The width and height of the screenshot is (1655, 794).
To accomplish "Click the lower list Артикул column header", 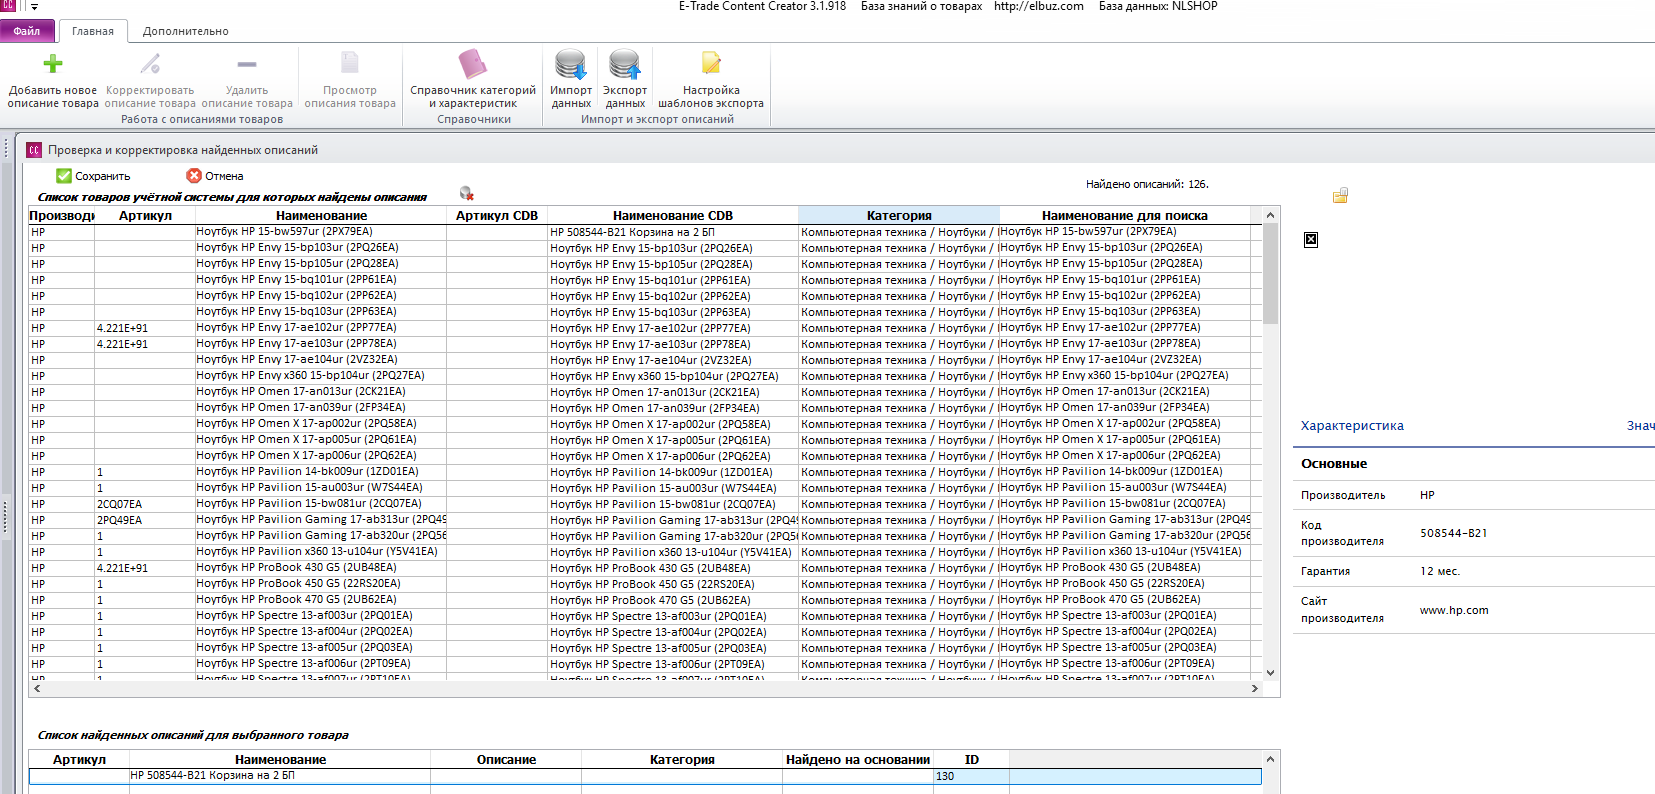I will pyautogui.click(x=79, y=760).
